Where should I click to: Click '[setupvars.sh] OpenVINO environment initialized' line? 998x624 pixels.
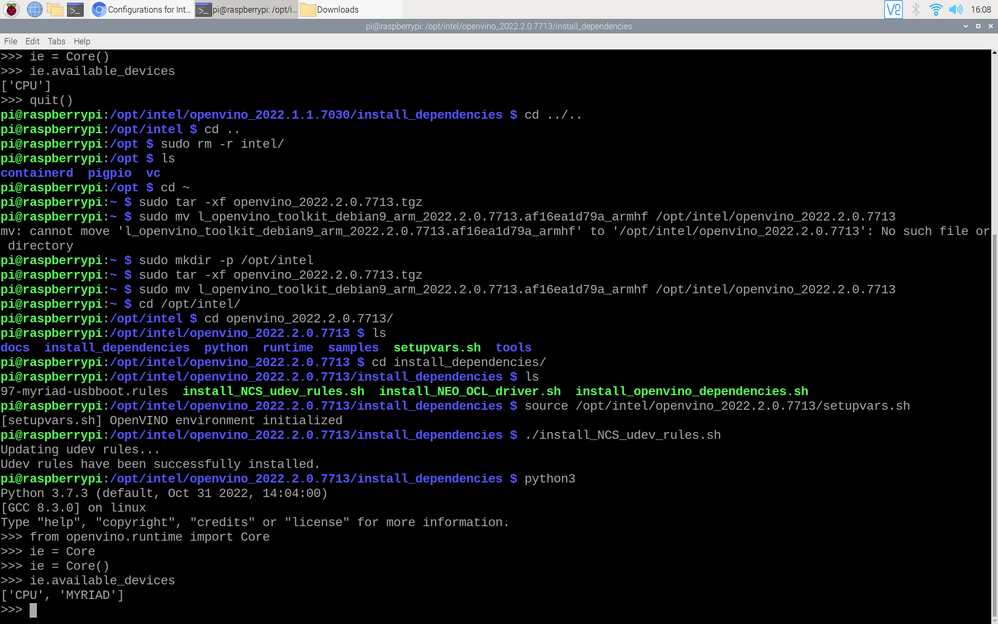click(171, 420)
